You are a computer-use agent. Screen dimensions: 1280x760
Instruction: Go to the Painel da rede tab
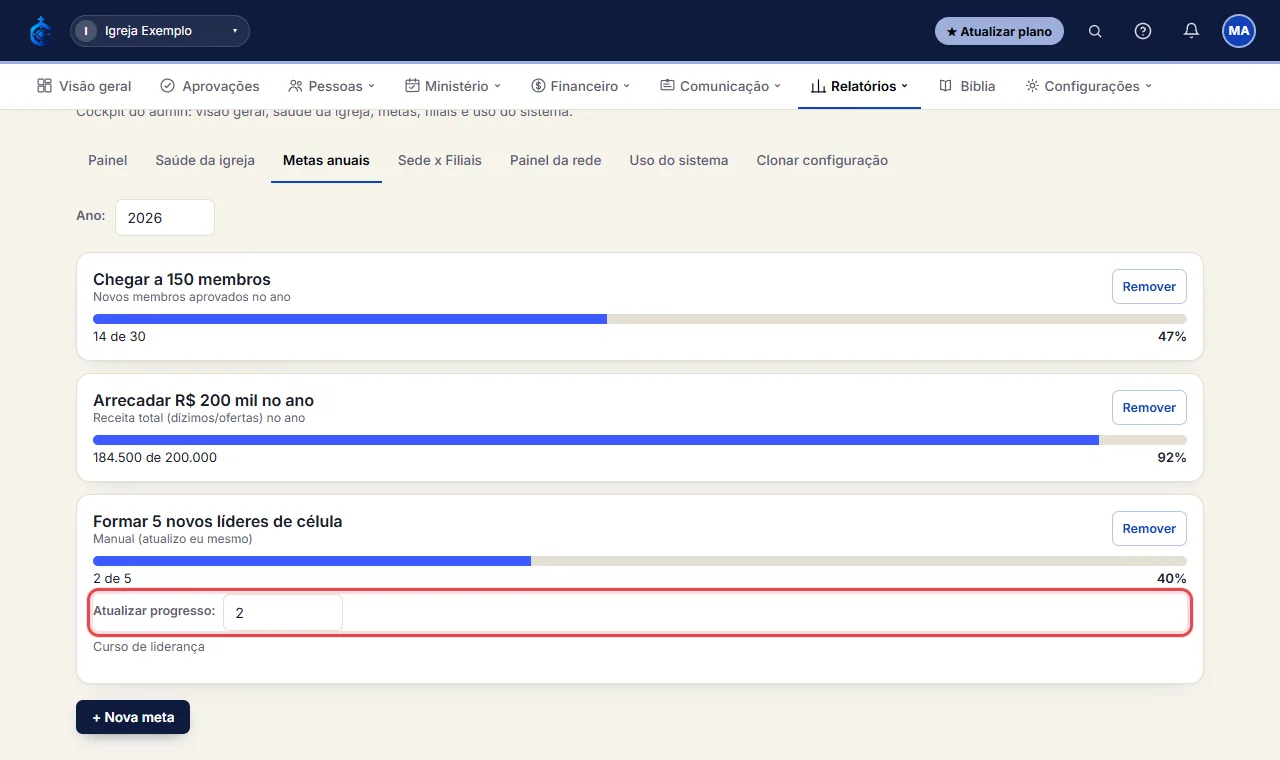coord(556,160)
